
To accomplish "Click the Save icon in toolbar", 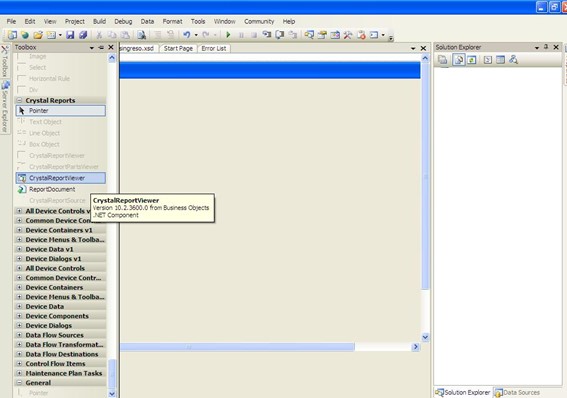I will click(x=70, y=35).
